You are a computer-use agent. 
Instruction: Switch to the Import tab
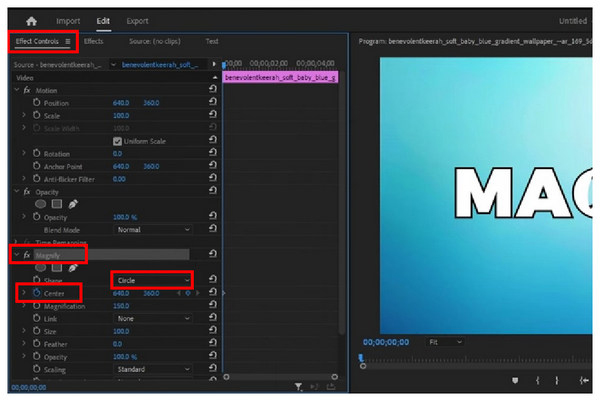coord(68,20)
